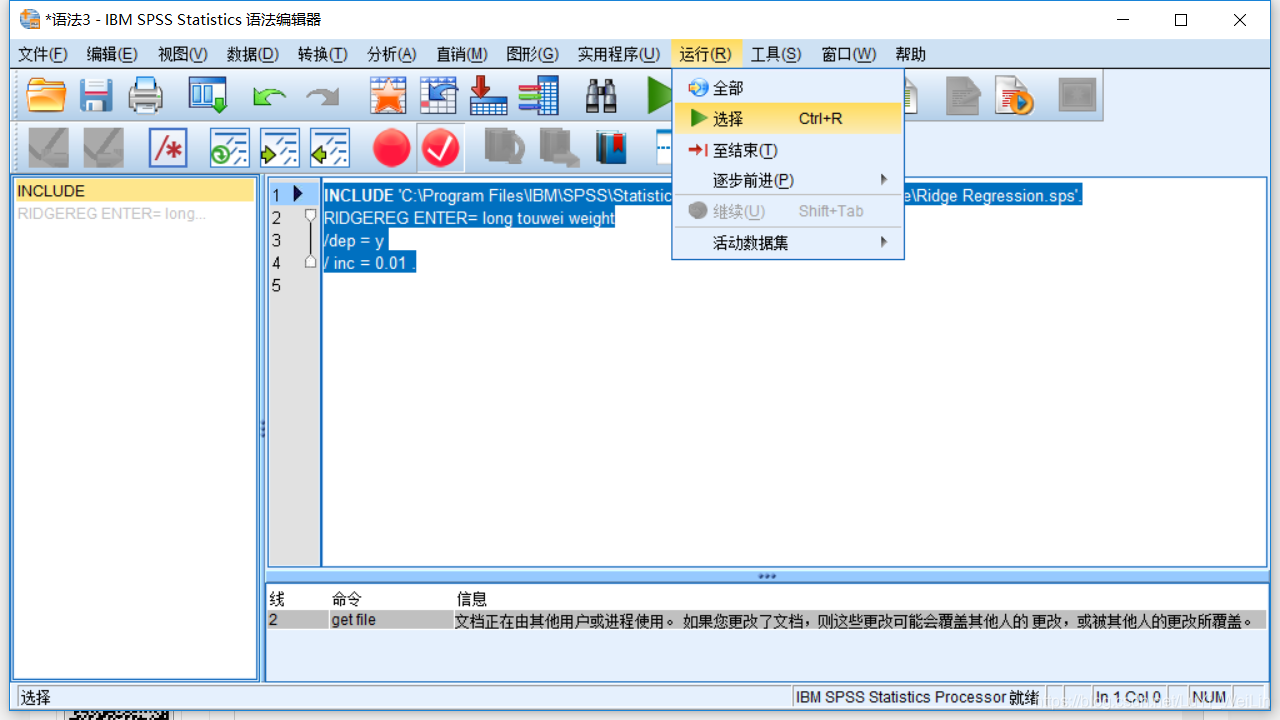Open the 分析(A) menu
The width and height of the screenshot is (1280, 720).
391,54
